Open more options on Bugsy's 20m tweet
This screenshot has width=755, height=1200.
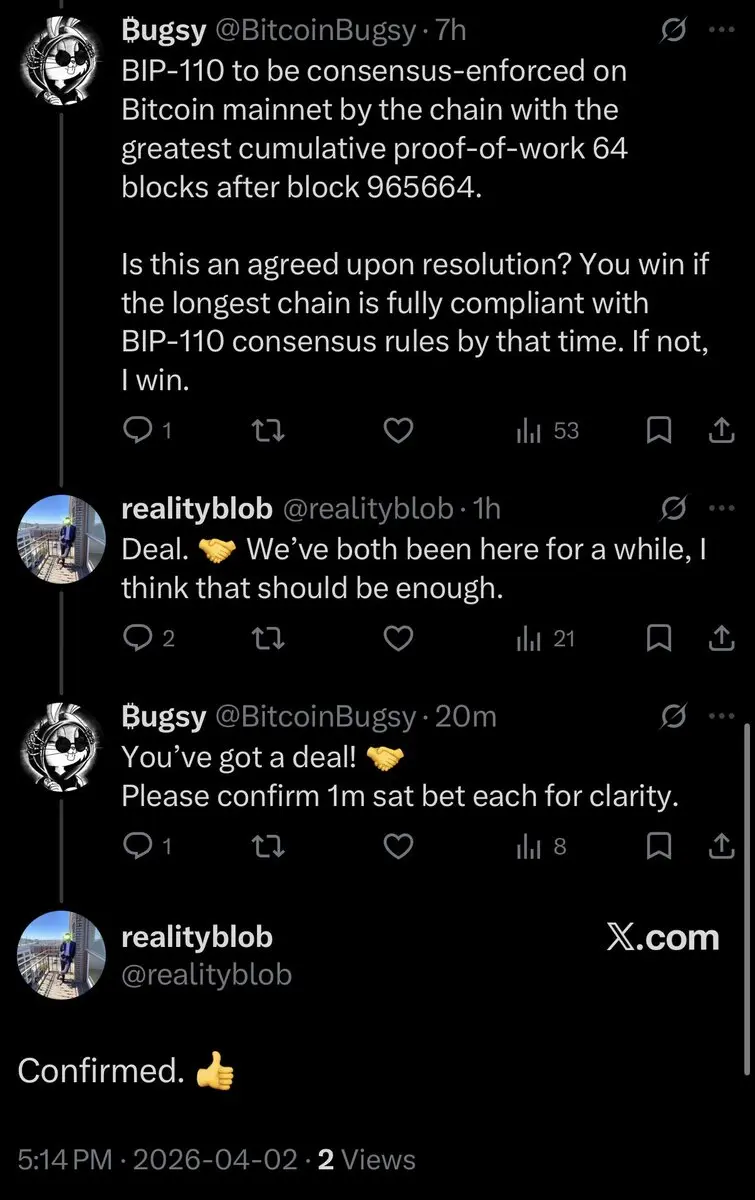point(721,717)
